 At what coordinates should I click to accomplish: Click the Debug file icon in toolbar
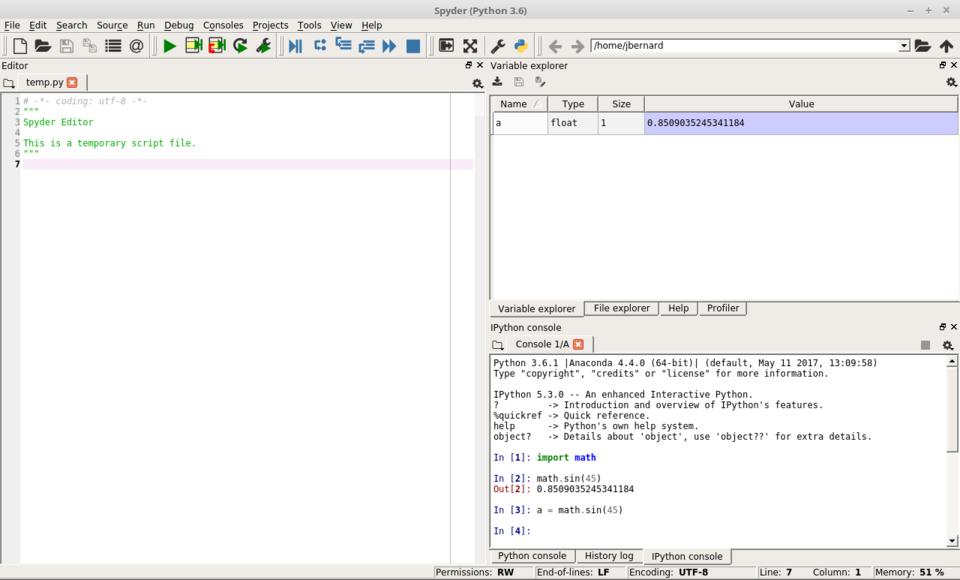(295, 46)
